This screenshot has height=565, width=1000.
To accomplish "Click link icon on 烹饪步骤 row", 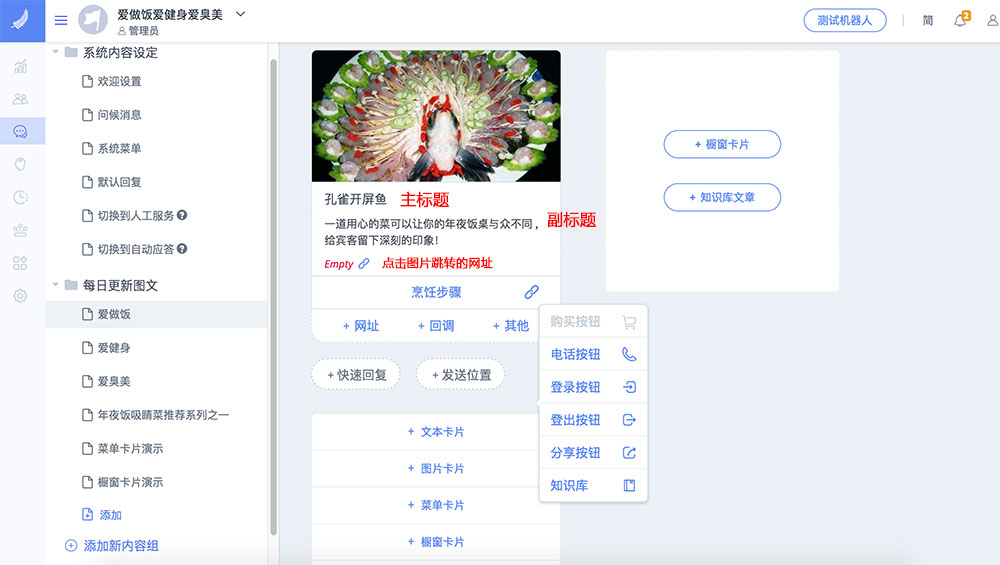I will (x=531, y=292).
